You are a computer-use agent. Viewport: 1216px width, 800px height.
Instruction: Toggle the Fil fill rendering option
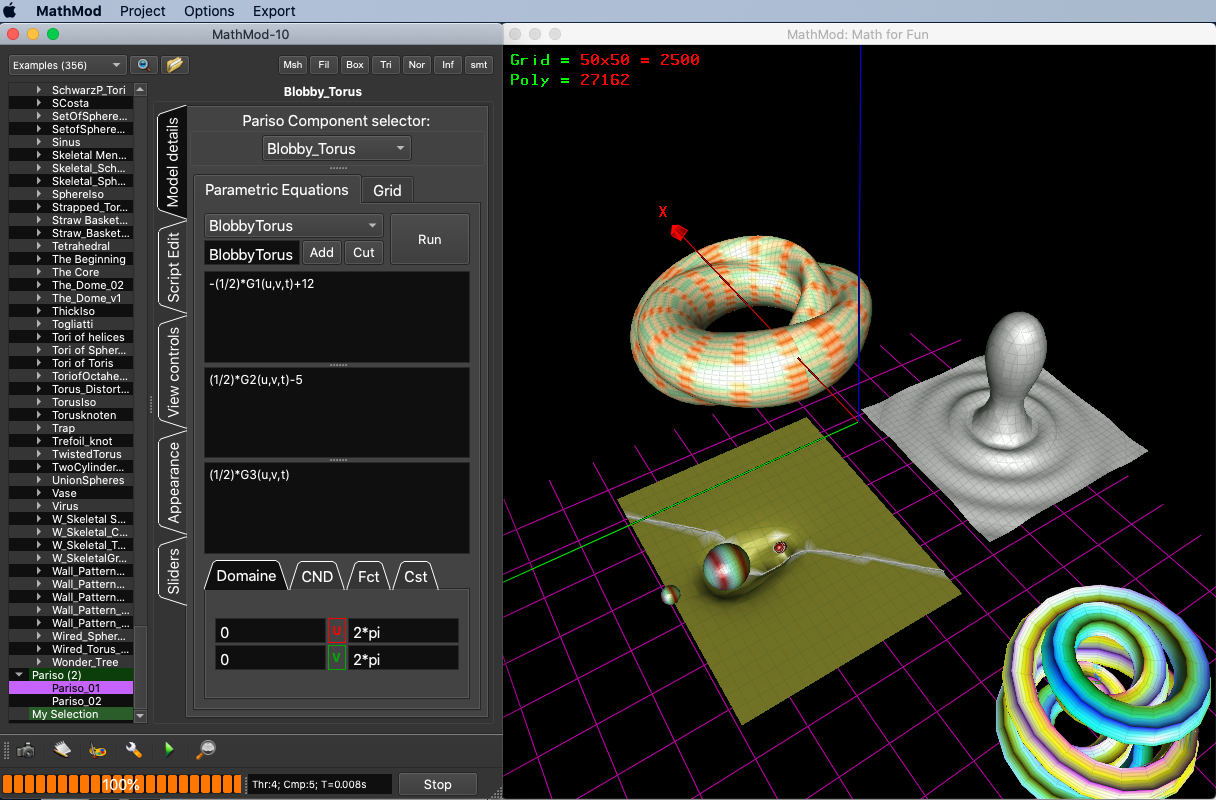(323, 64)
